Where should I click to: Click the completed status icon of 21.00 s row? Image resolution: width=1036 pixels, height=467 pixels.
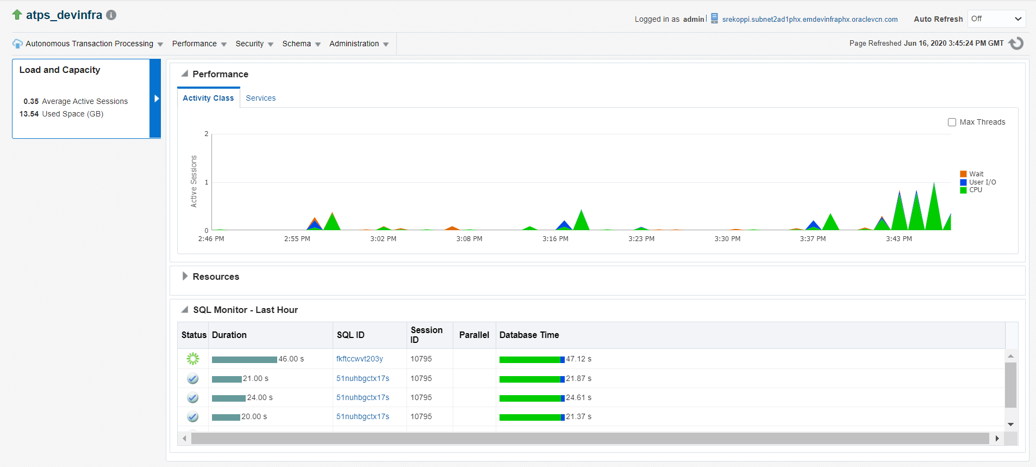[x=193, y=379]
